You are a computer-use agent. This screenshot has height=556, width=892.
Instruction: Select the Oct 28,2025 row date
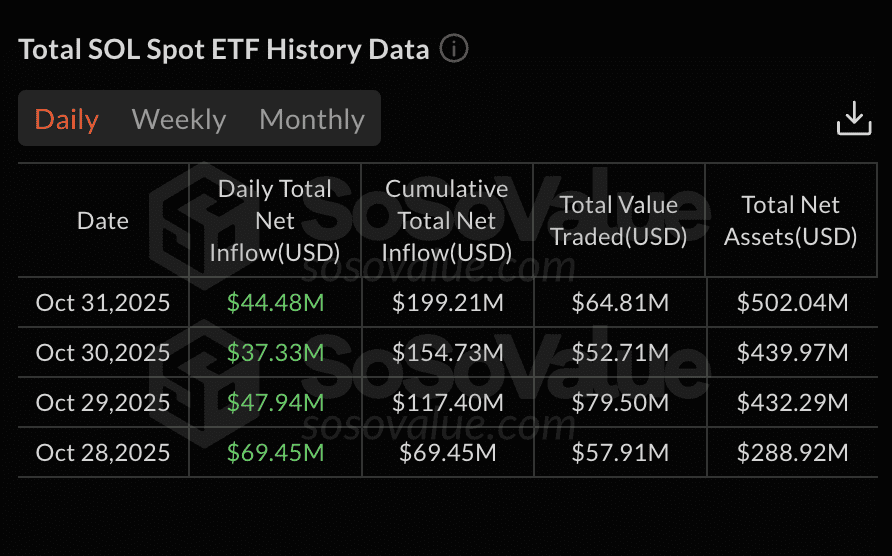[x=103, y=453]
